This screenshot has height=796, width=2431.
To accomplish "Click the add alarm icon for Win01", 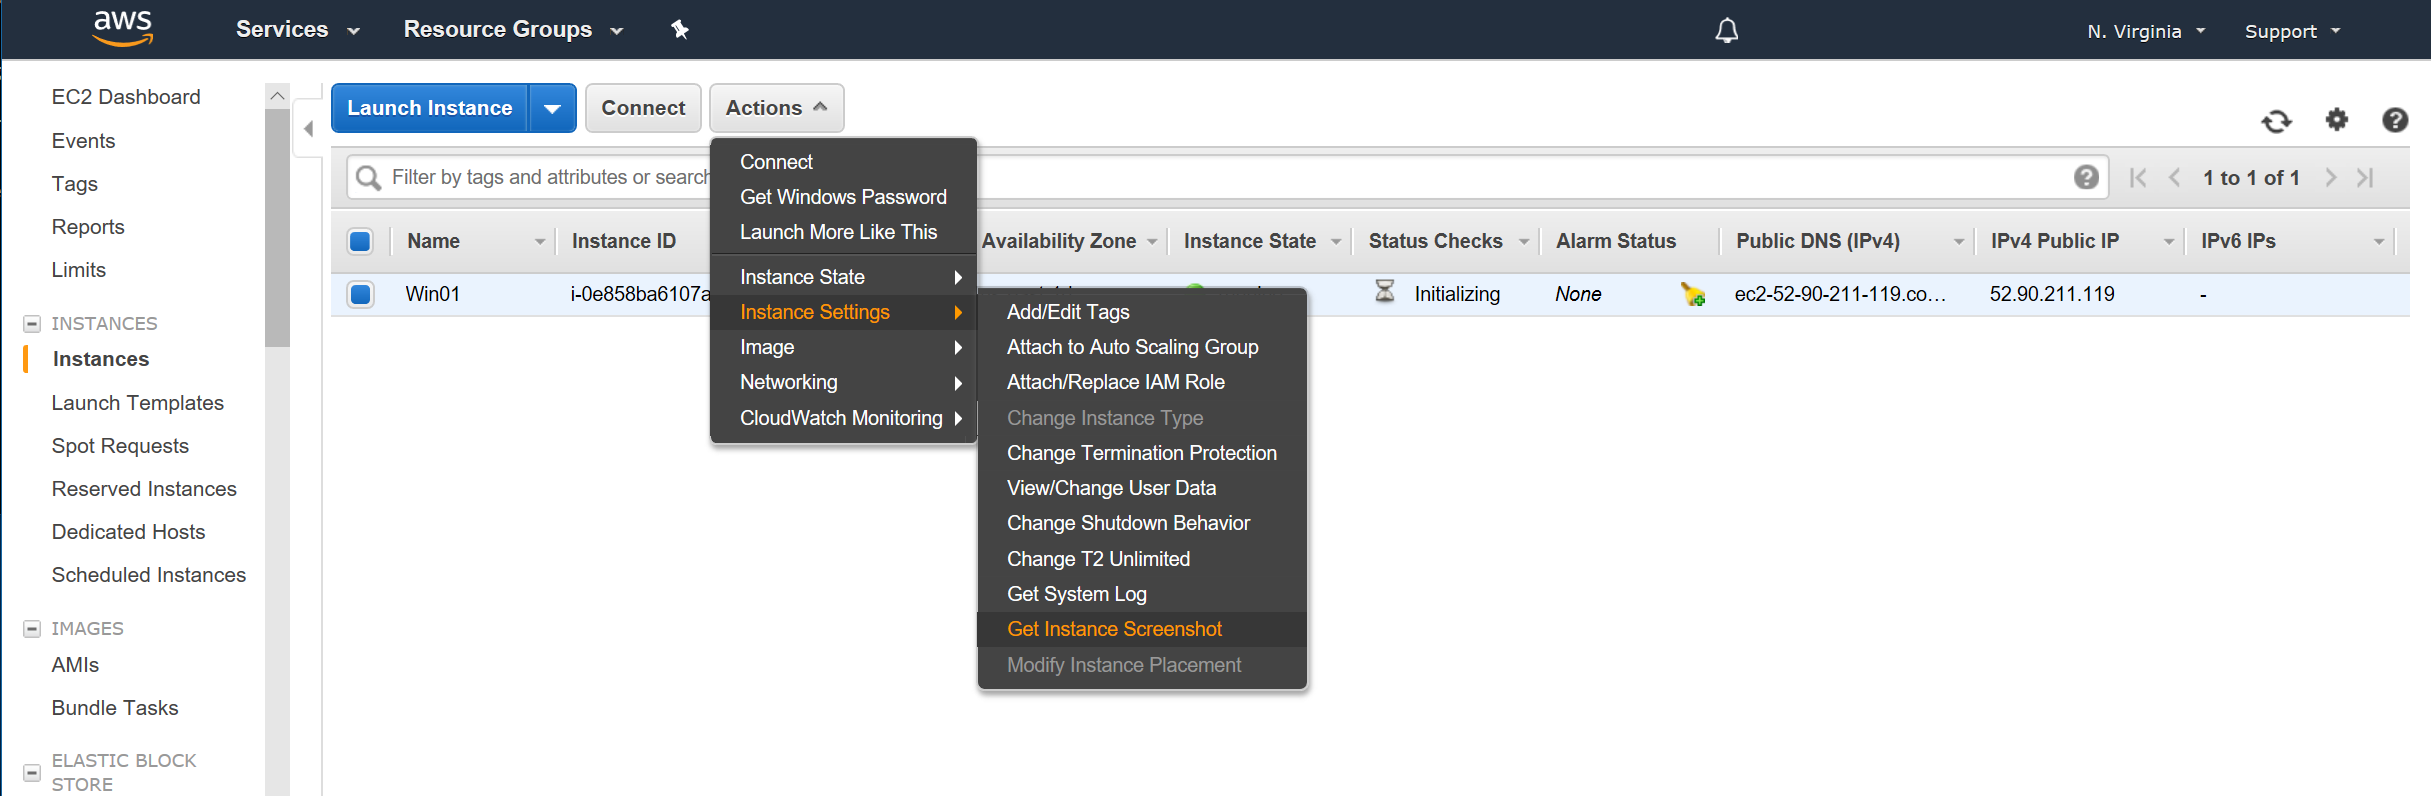I will [x=1693, y=294].
